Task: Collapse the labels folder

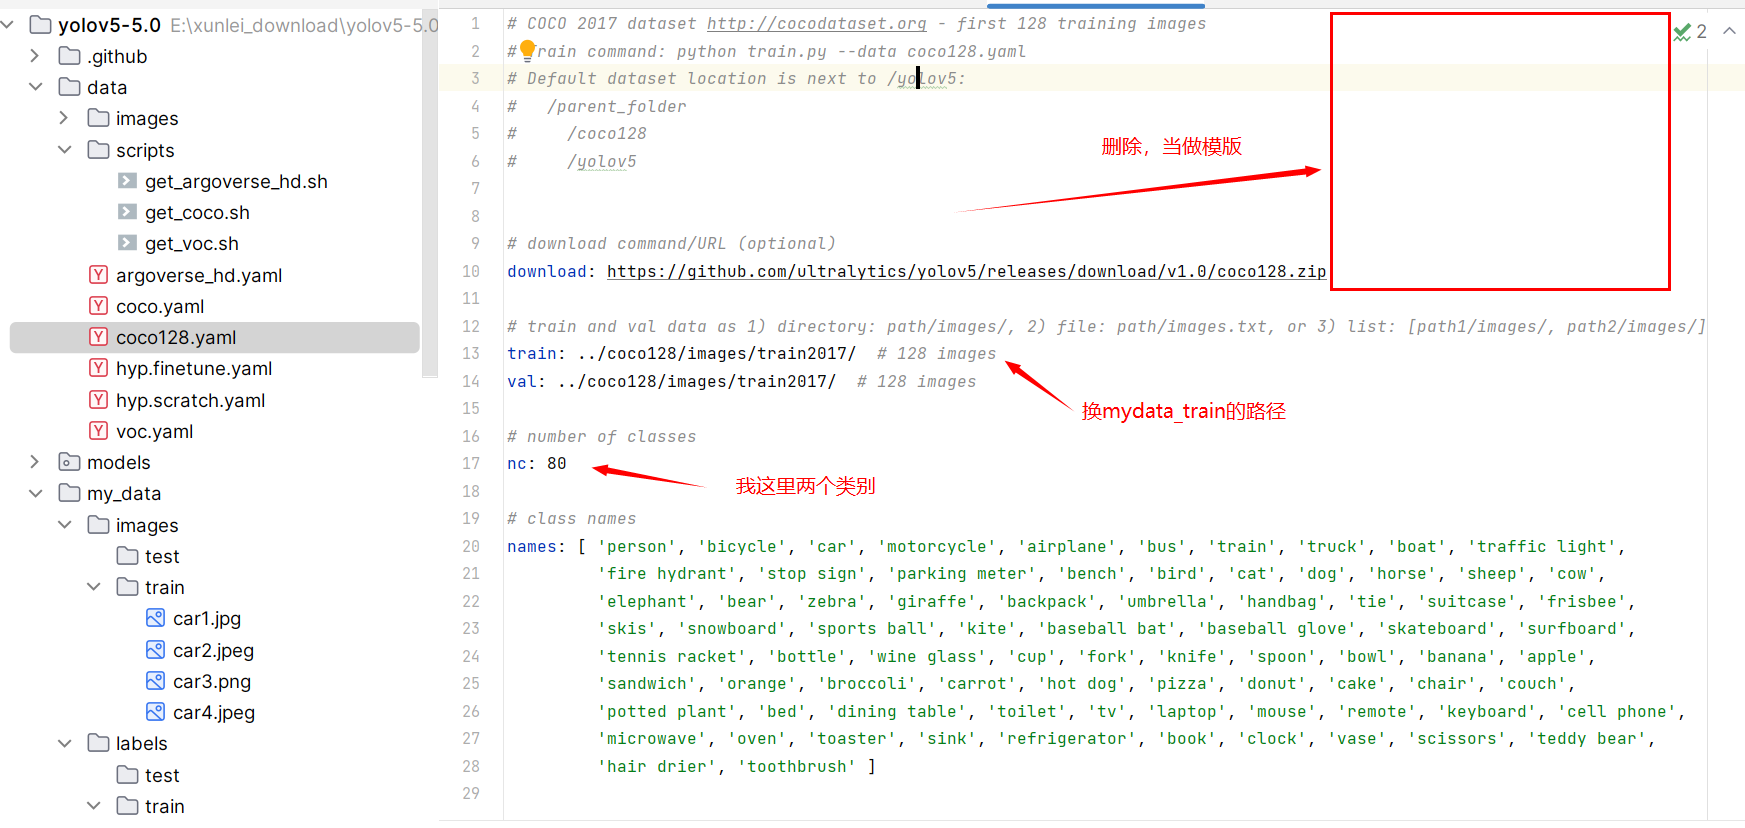Action: (65, 743)
